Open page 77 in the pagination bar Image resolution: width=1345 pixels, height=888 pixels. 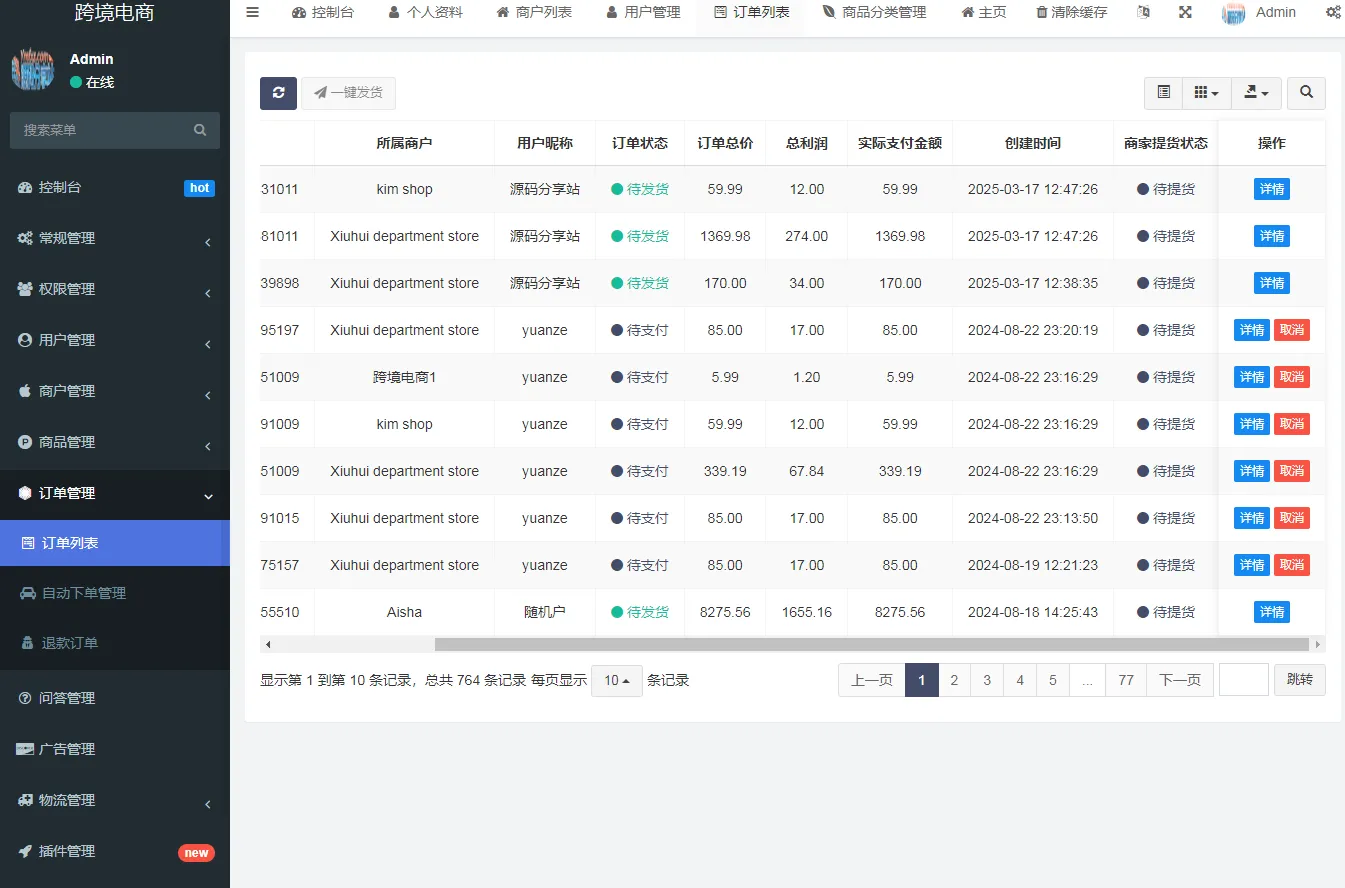(1125, 679)
